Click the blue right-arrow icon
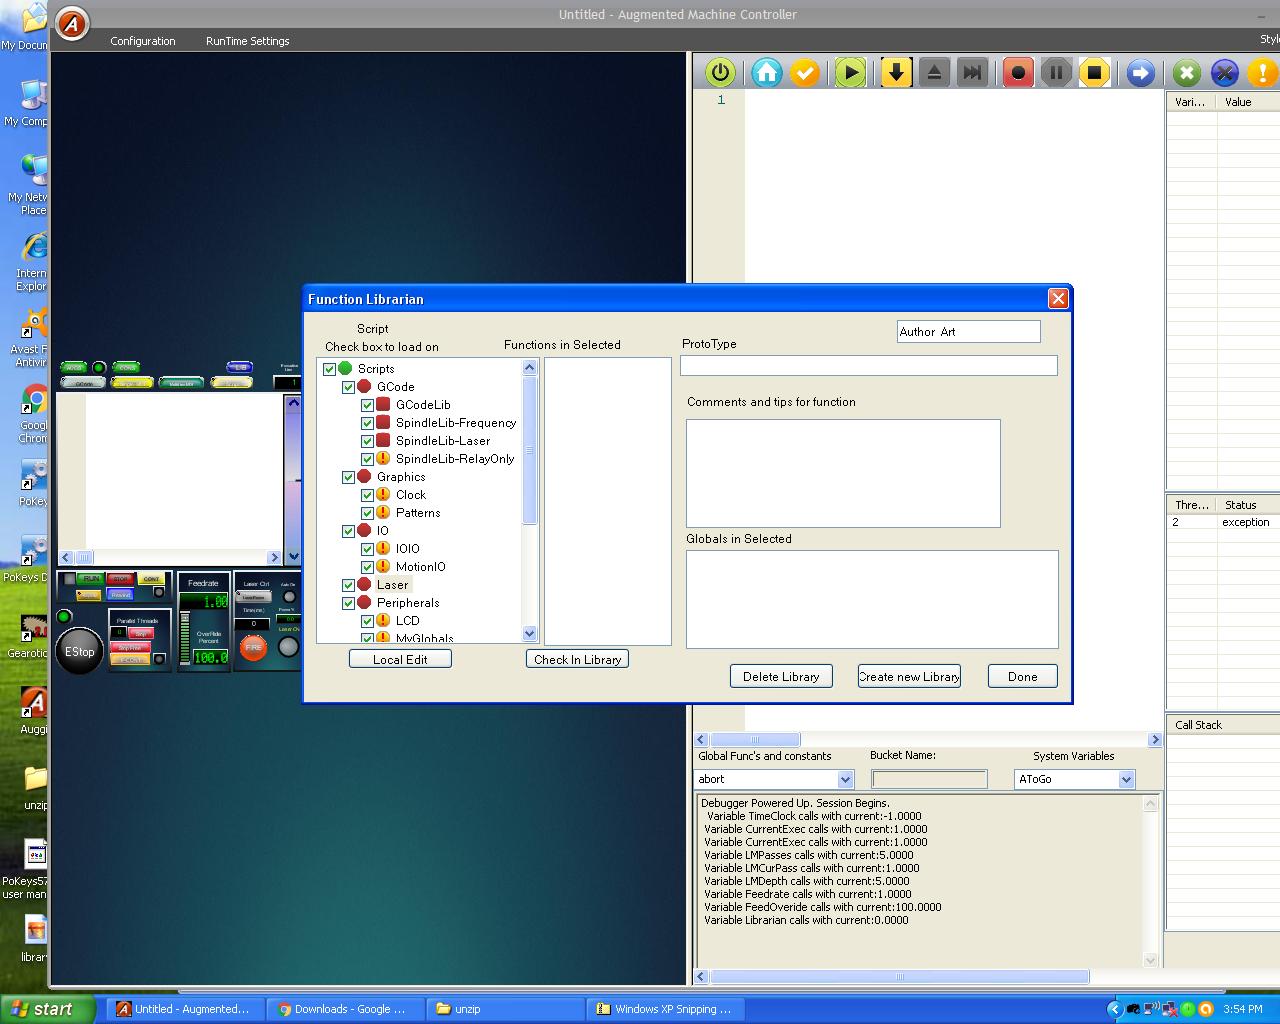Viewport: 1280px width, 1024px height. click(1140, 72)
